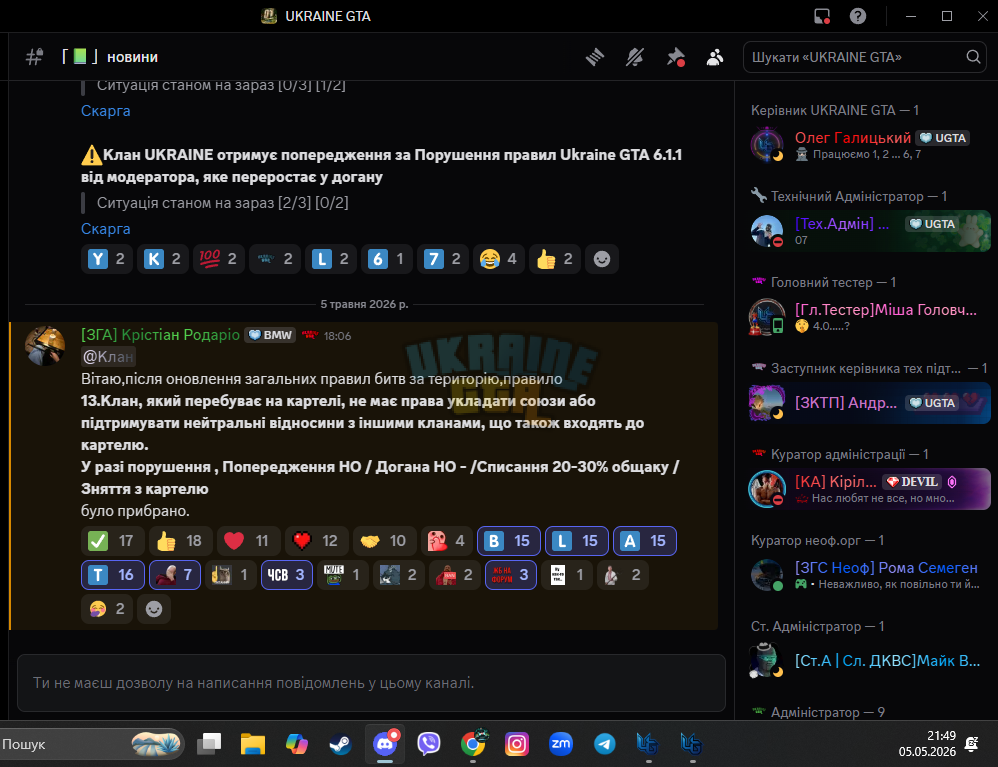This screenshot has height=767, width=998.
Task: Open member [Ст.А | Сл. ДКВС]Майк
Action: point(869,660)
